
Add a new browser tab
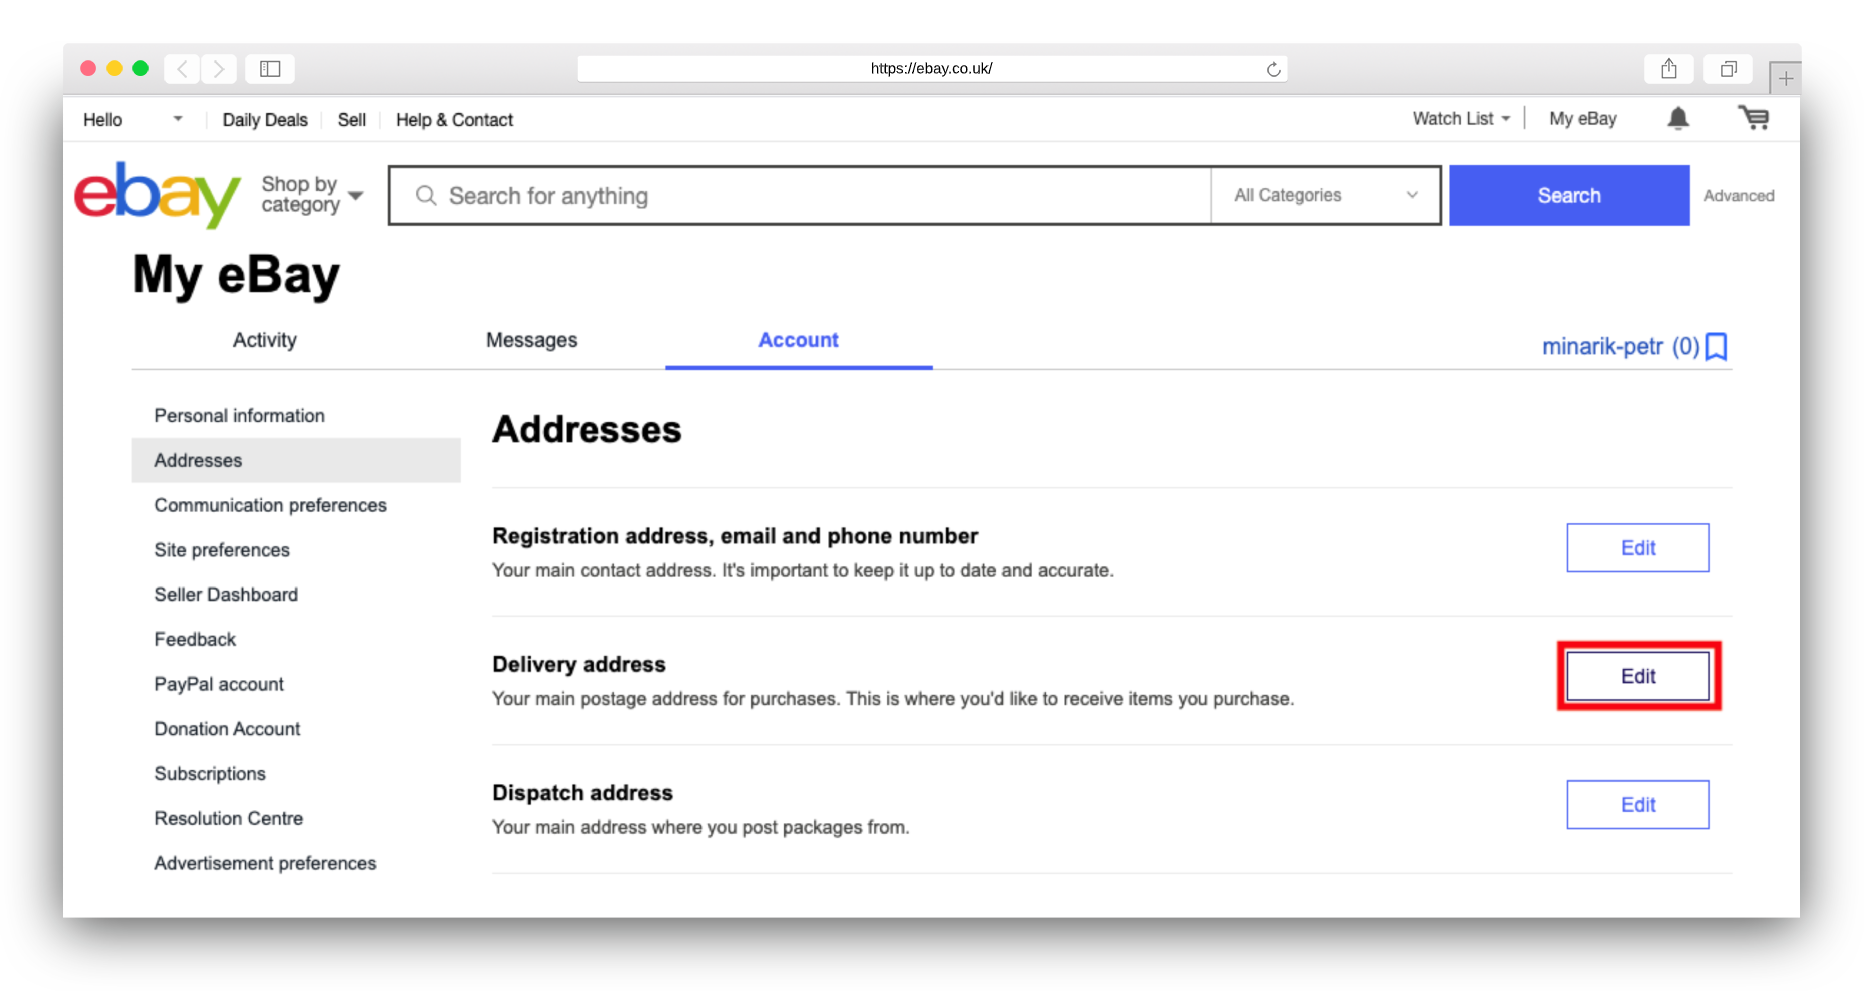(x=1785, y=78)
